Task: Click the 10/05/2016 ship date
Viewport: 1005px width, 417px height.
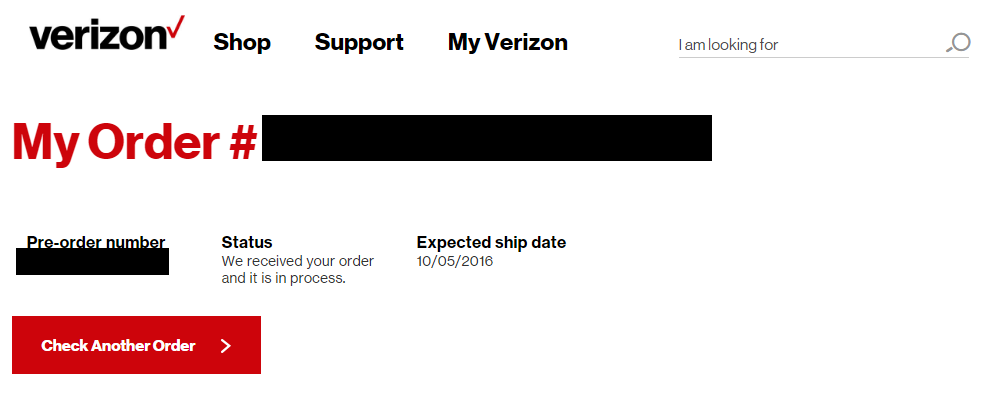Action: click(454, 261)
